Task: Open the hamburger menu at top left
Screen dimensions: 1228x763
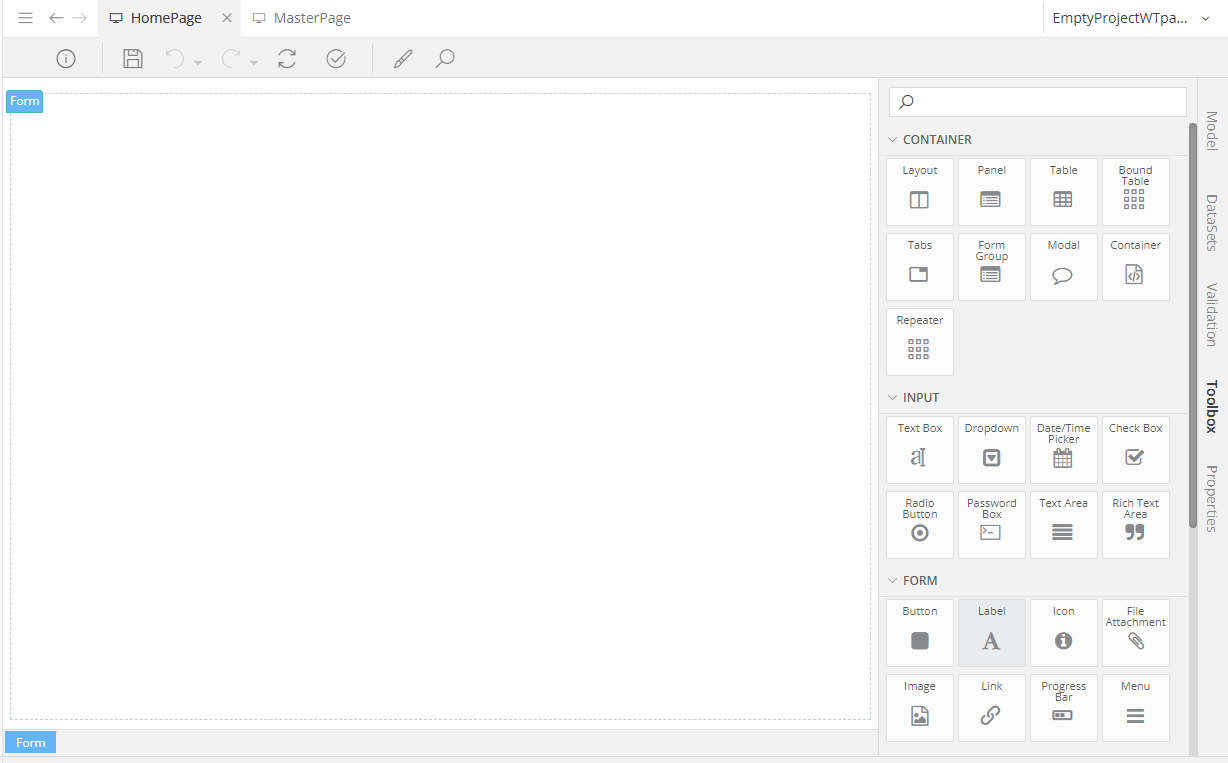Action: (x=26, y=18)
